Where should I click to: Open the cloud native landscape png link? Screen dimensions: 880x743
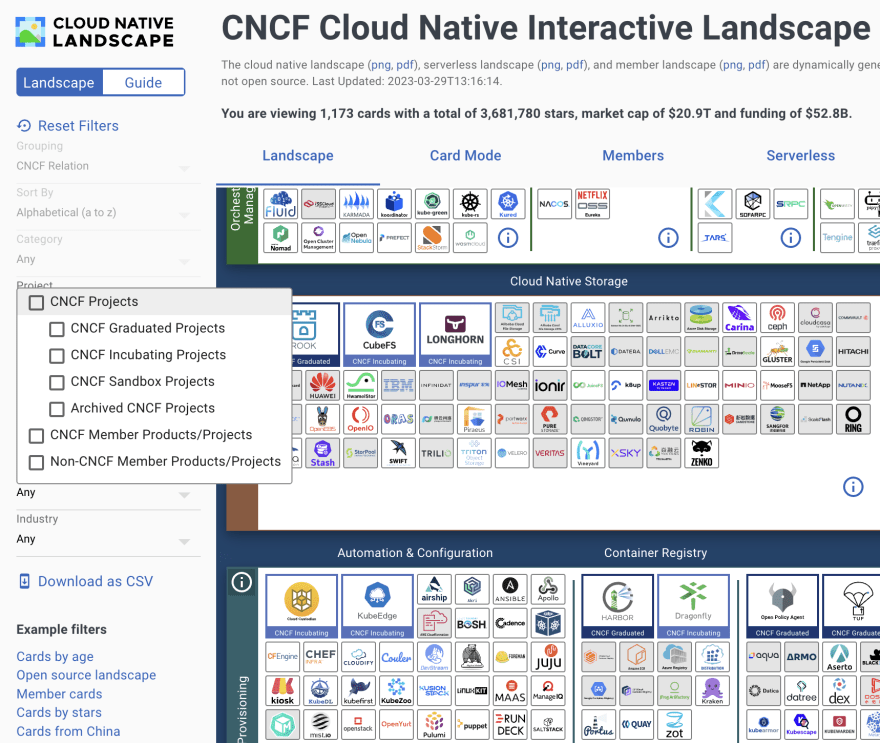coord(381,65)
